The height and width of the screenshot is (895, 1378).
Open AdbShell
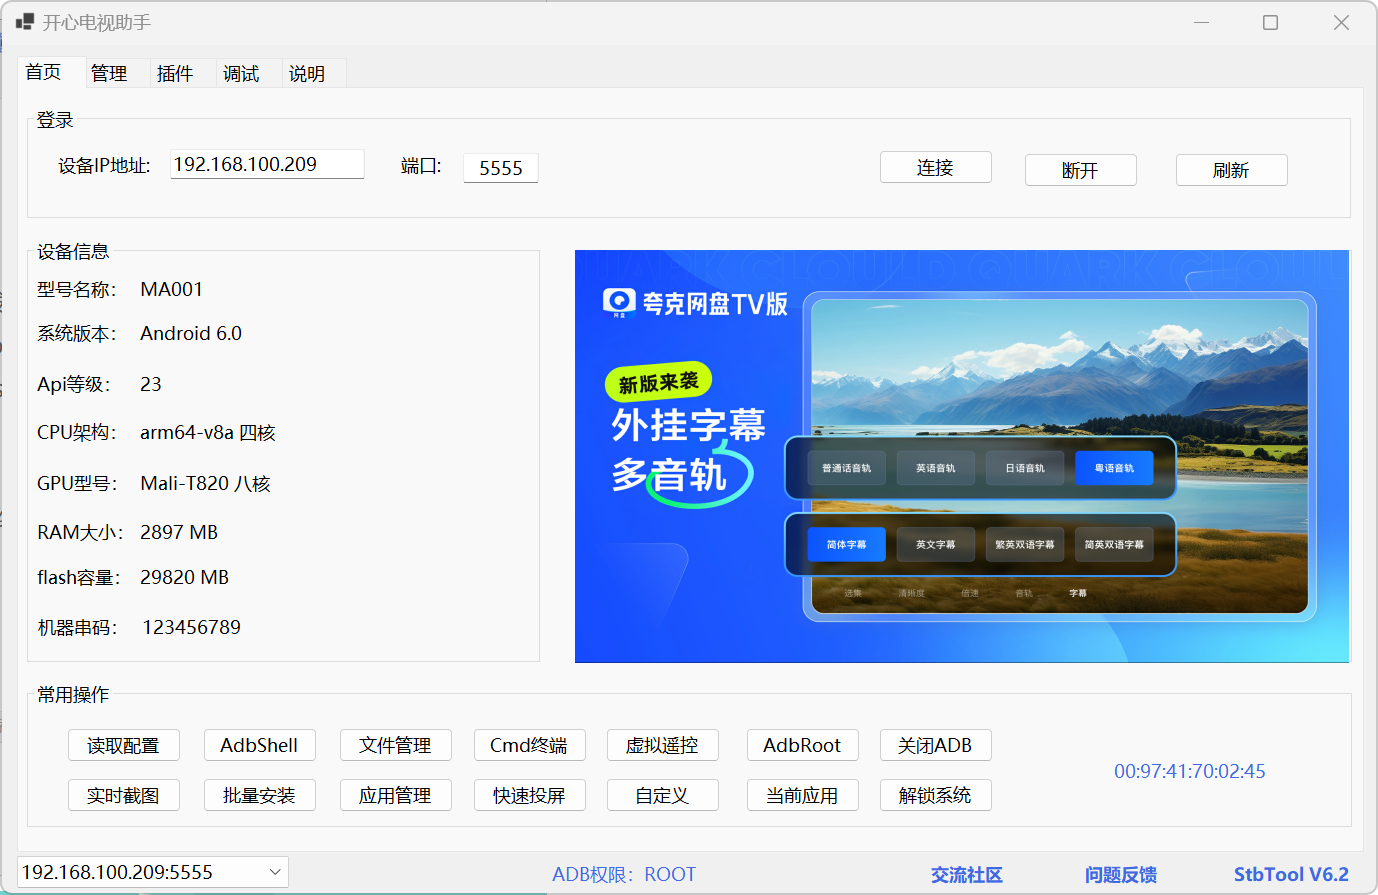[x=260, y=746]
